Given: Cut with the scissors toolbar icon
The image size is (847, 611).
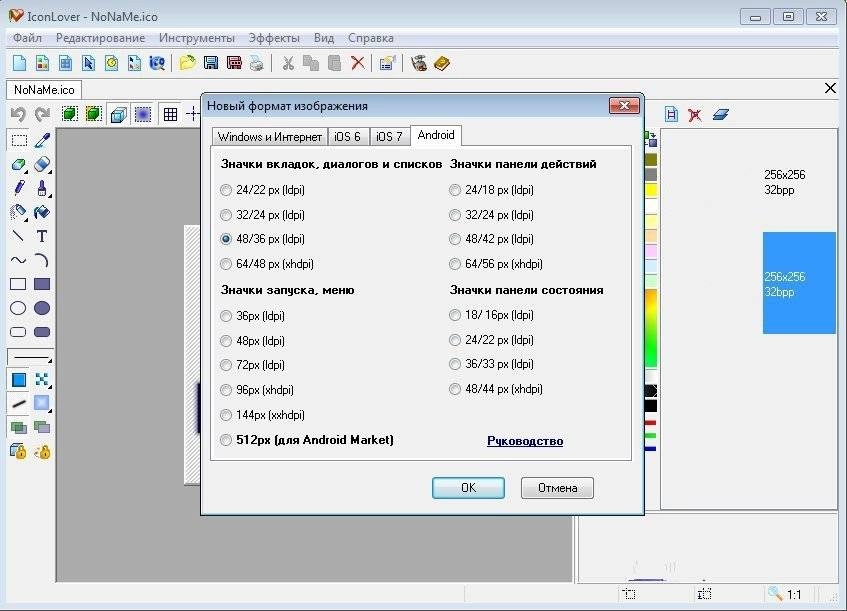Looking at the screenshot, I should (288, 63).
